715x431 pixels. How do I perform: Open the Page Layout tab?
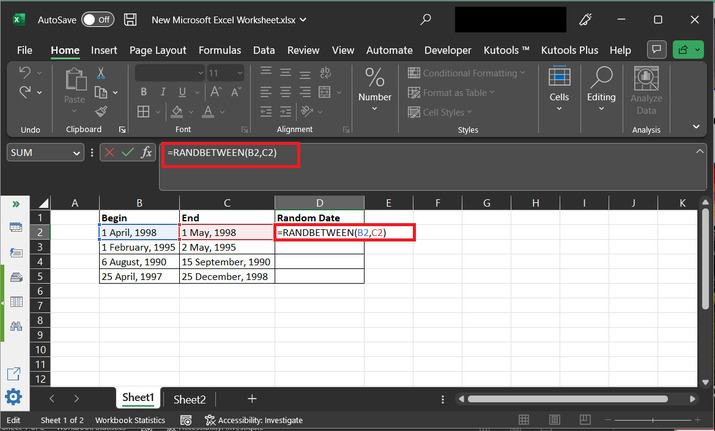157,50
